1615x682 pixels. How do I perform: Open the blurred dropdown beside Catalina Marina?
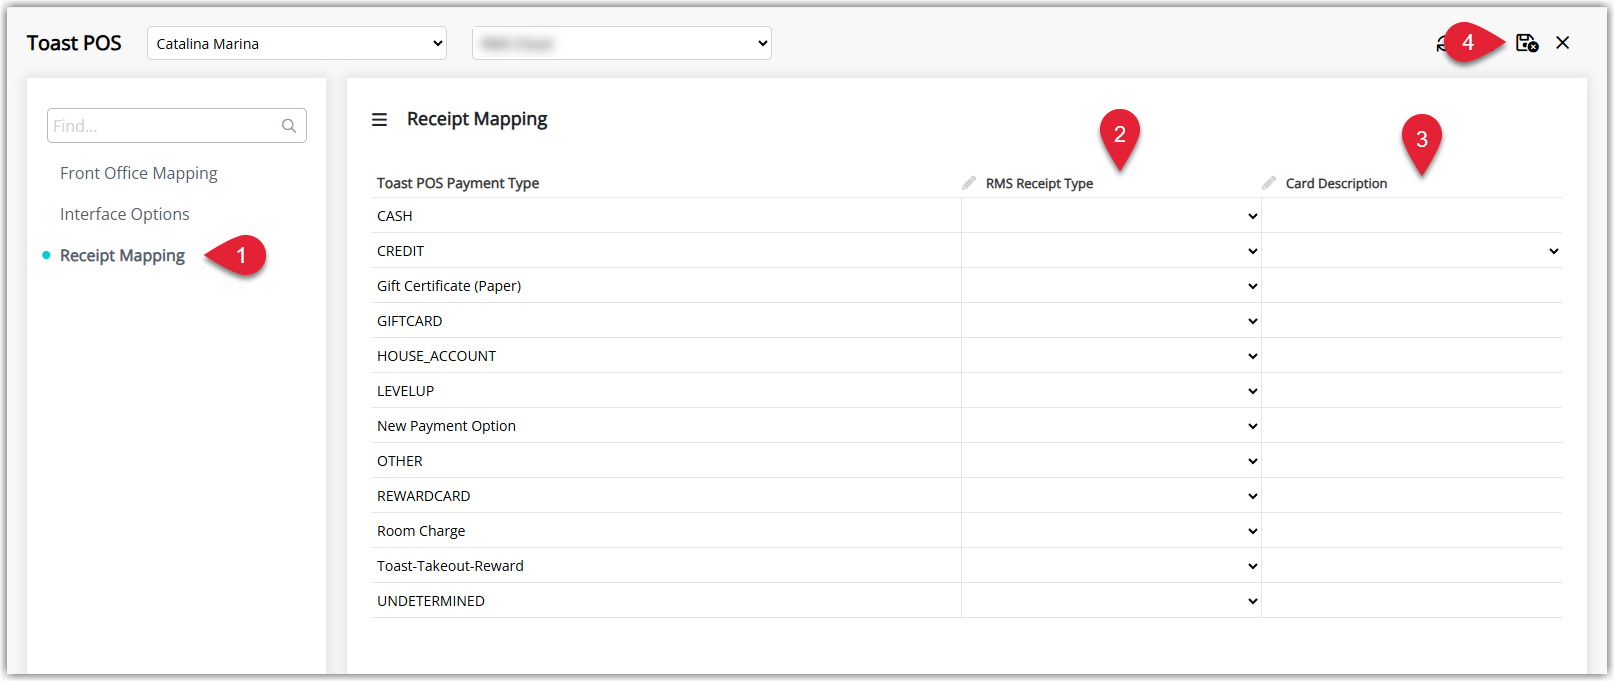tap(622, 43)
